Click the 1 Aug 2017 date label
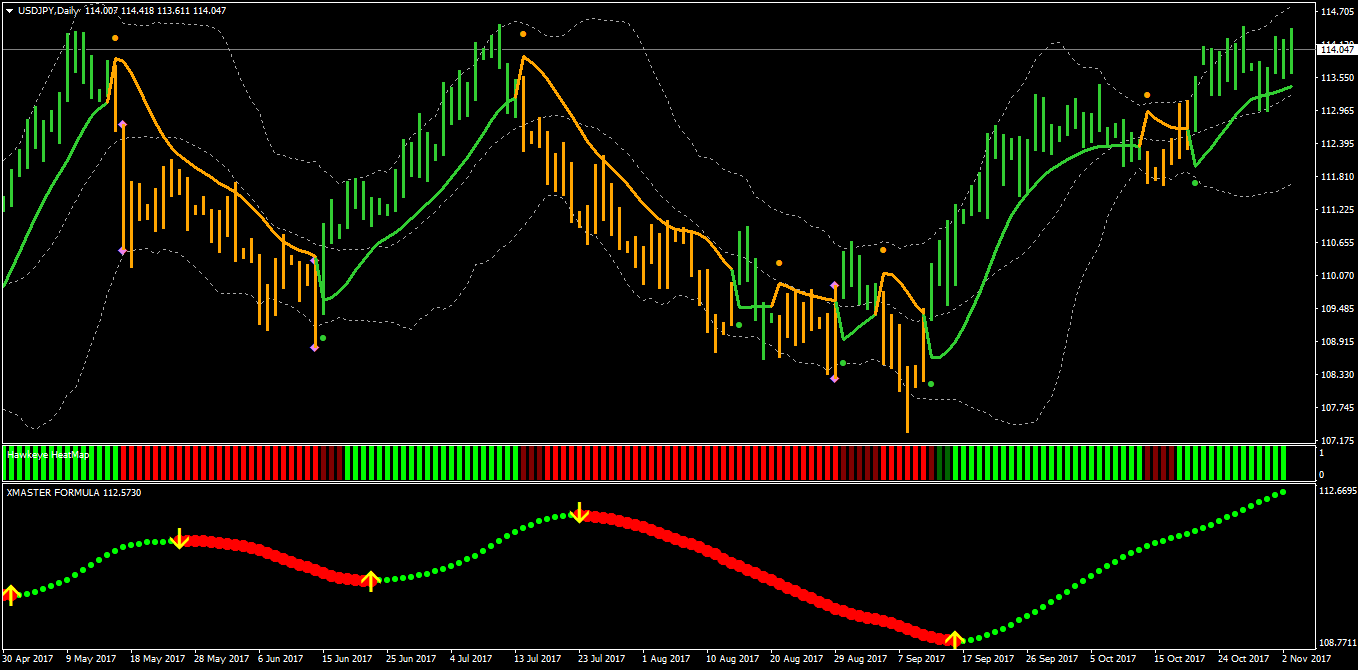1358x670 pixels. pos(666,659)
